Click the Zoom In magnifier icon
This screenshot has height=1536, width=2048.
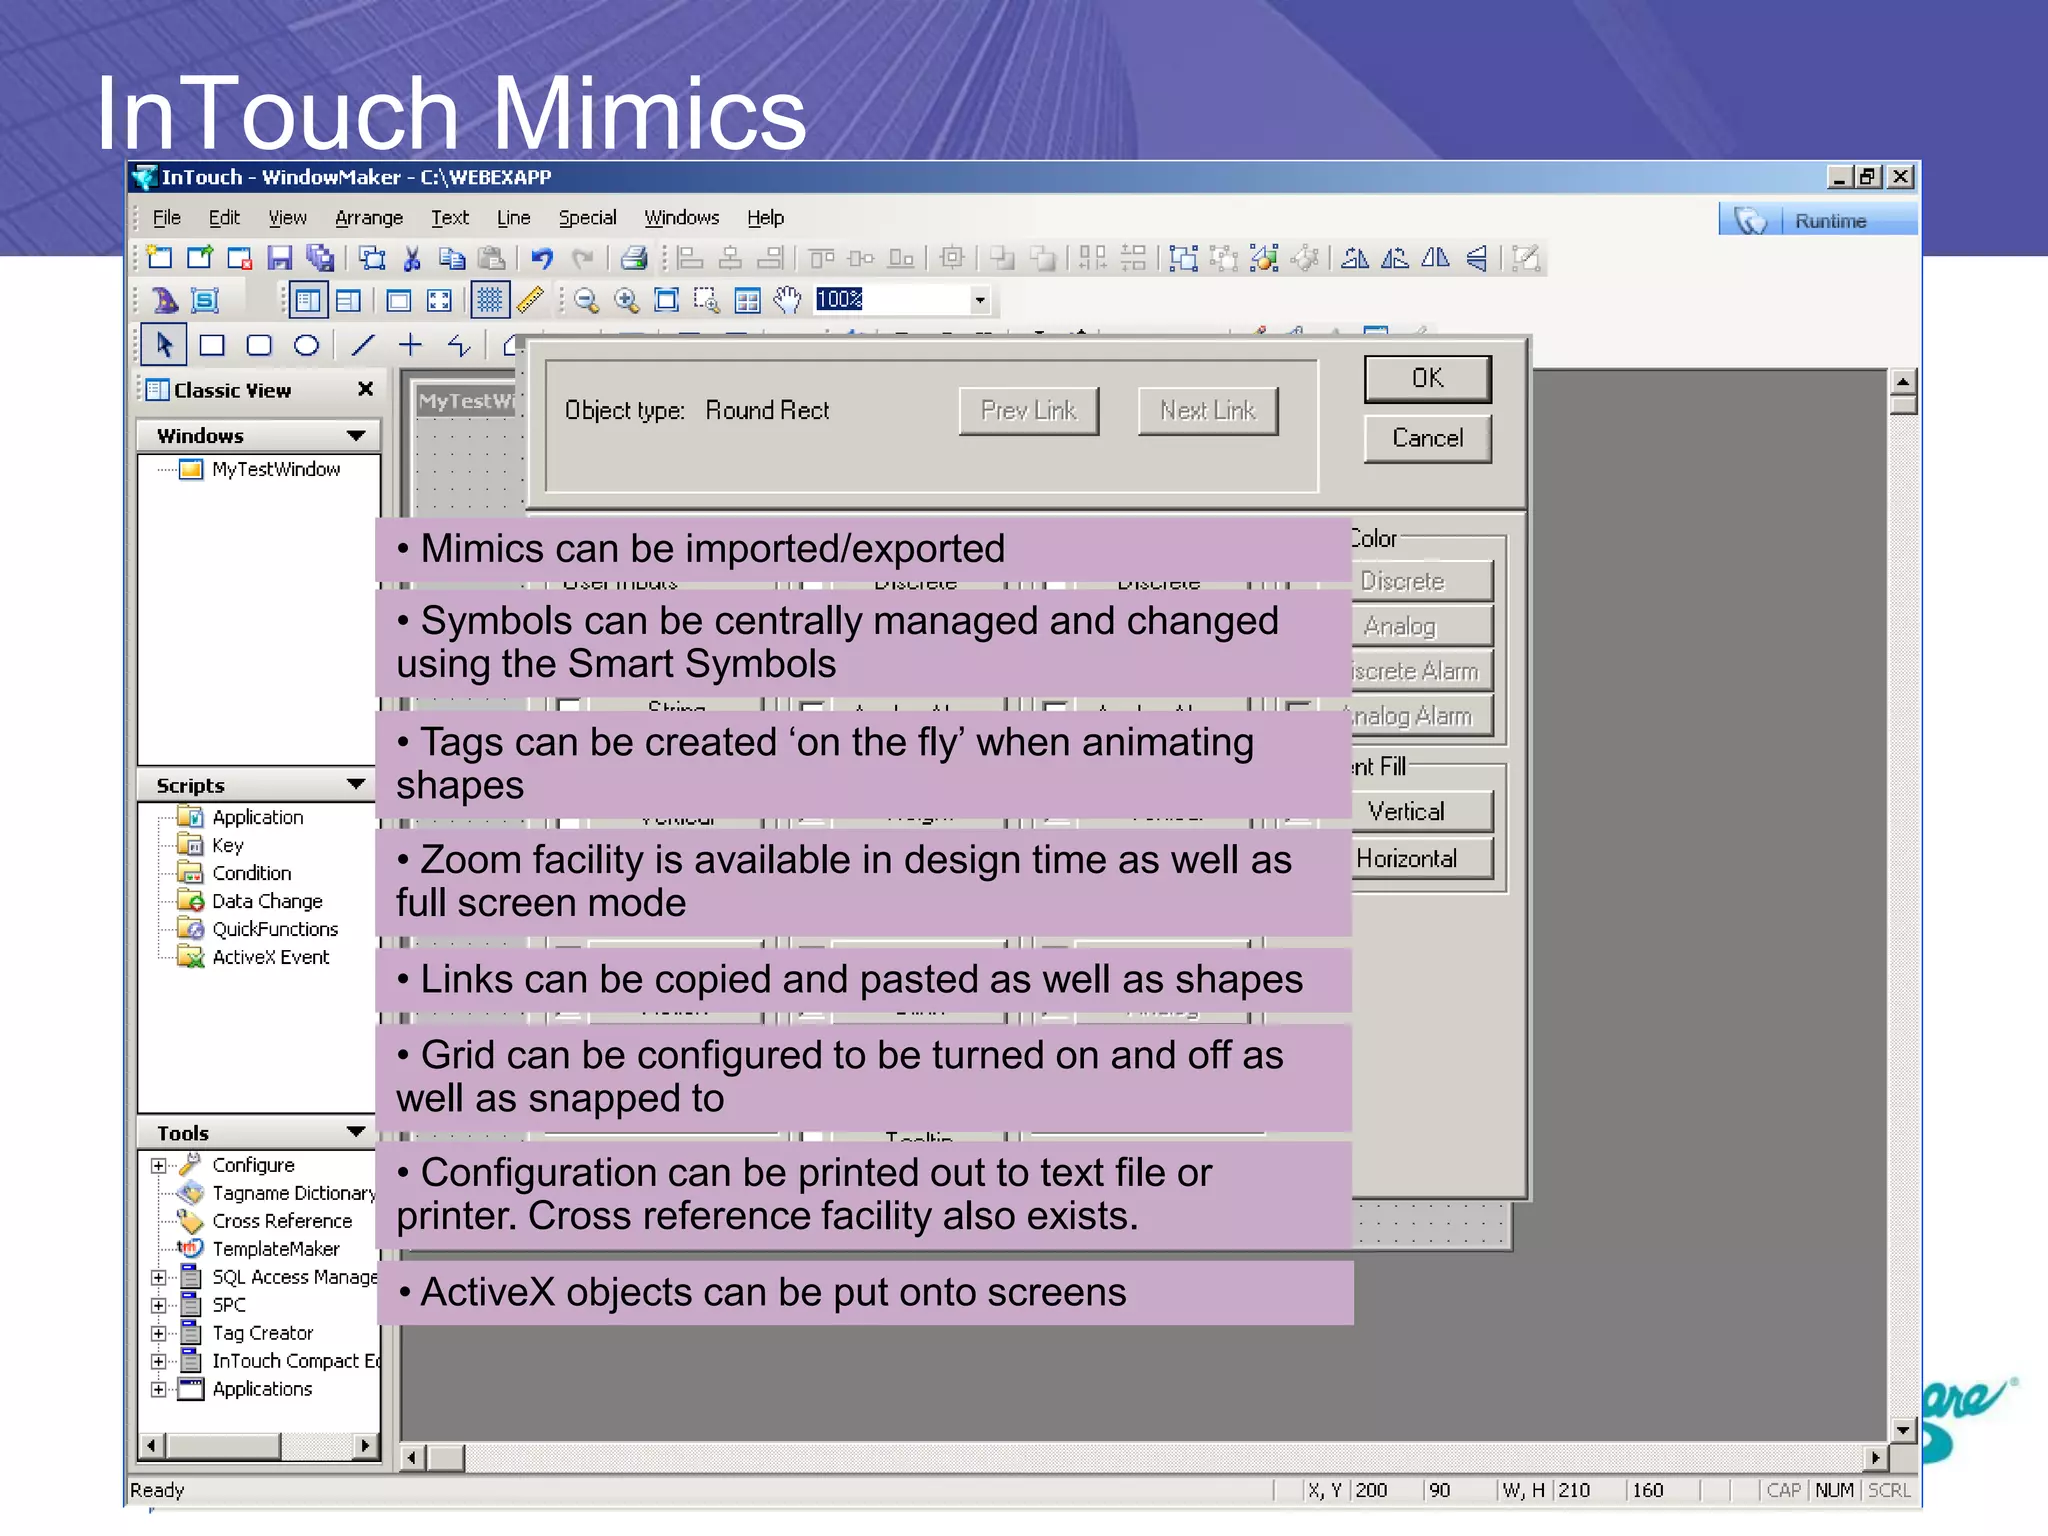click(626, 300)
